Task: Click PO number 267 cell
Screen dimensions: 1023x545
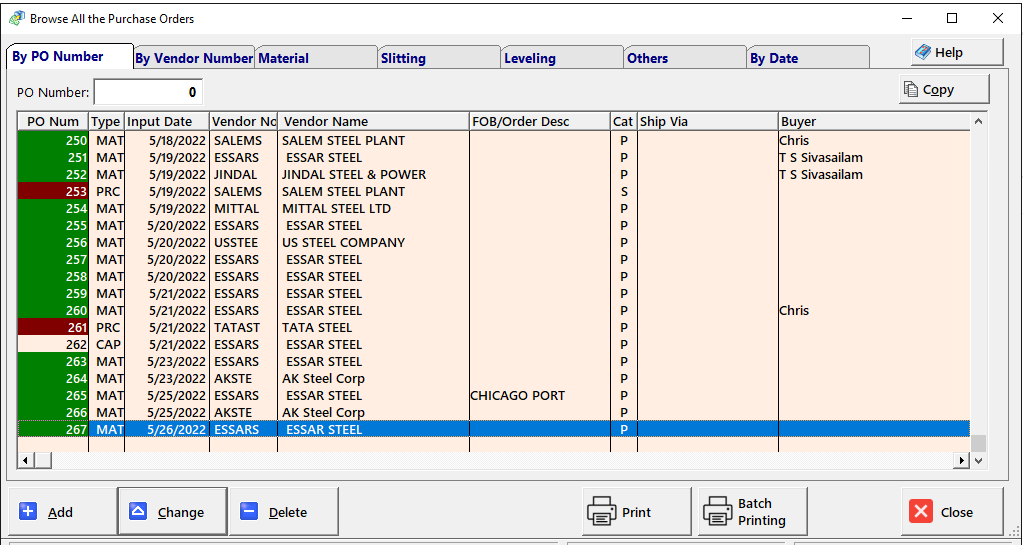Action: pyautogui.click(x=53, y=429)
